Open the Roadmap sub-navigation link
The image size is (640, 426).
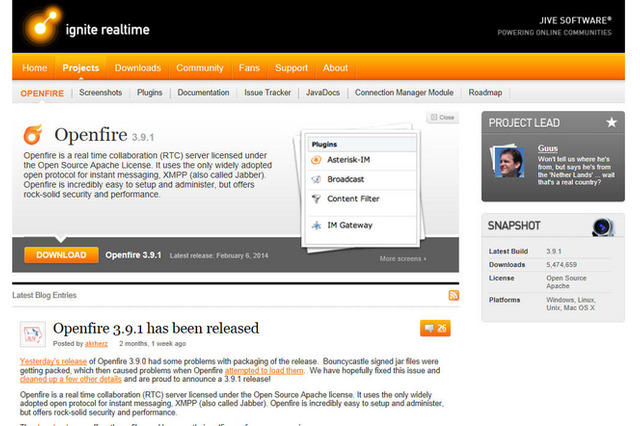[x=486, y=92]
